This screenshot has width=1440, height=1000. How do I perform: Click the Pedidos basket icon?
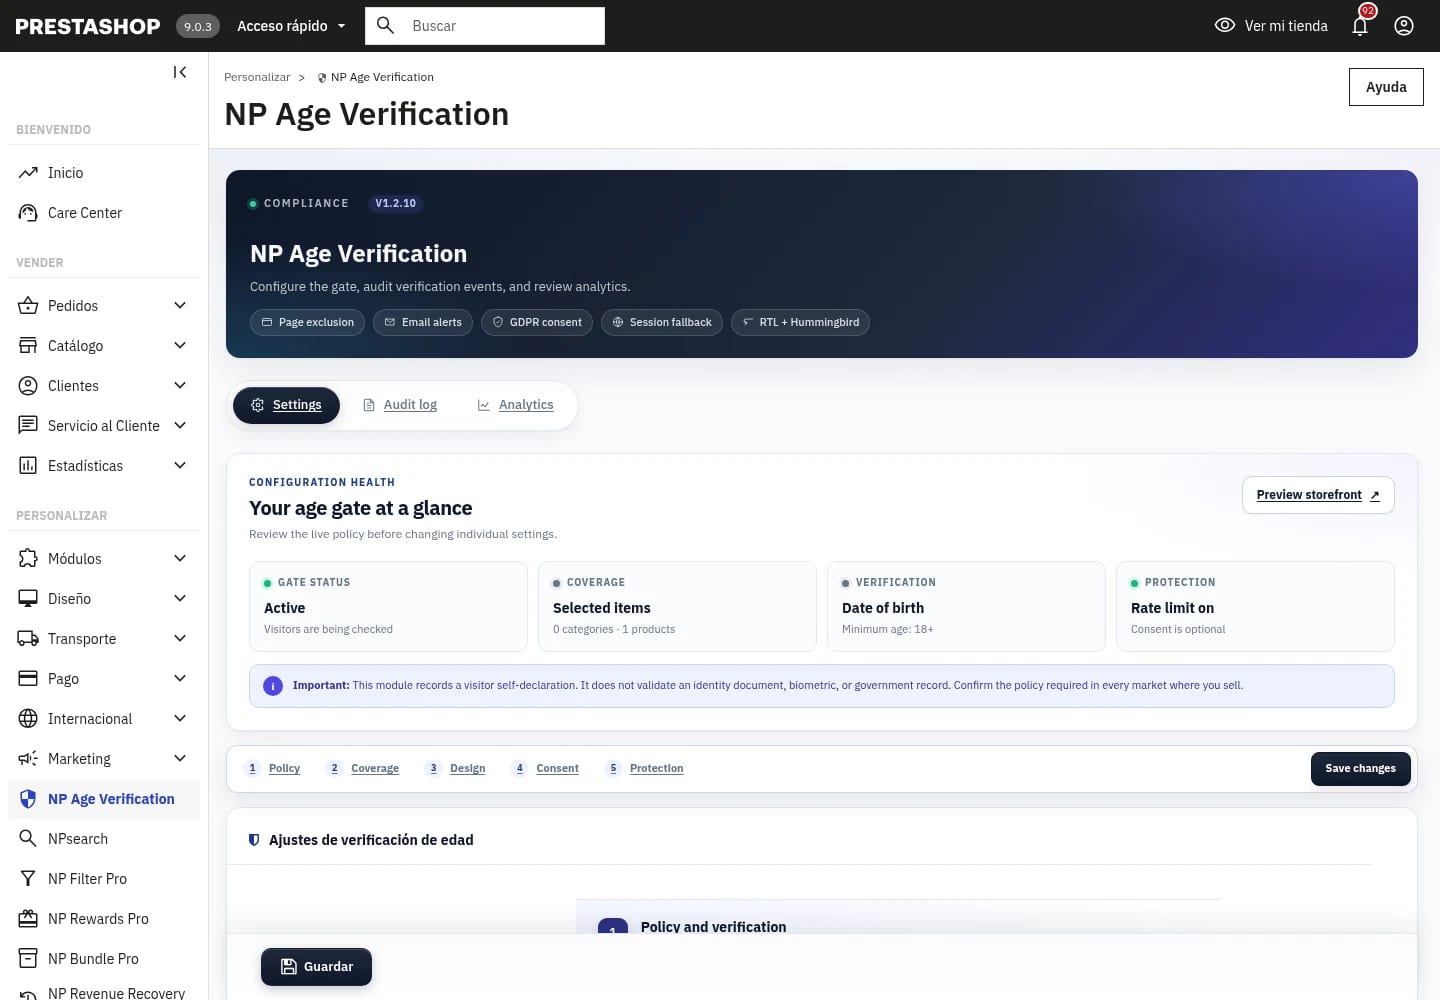28,306
